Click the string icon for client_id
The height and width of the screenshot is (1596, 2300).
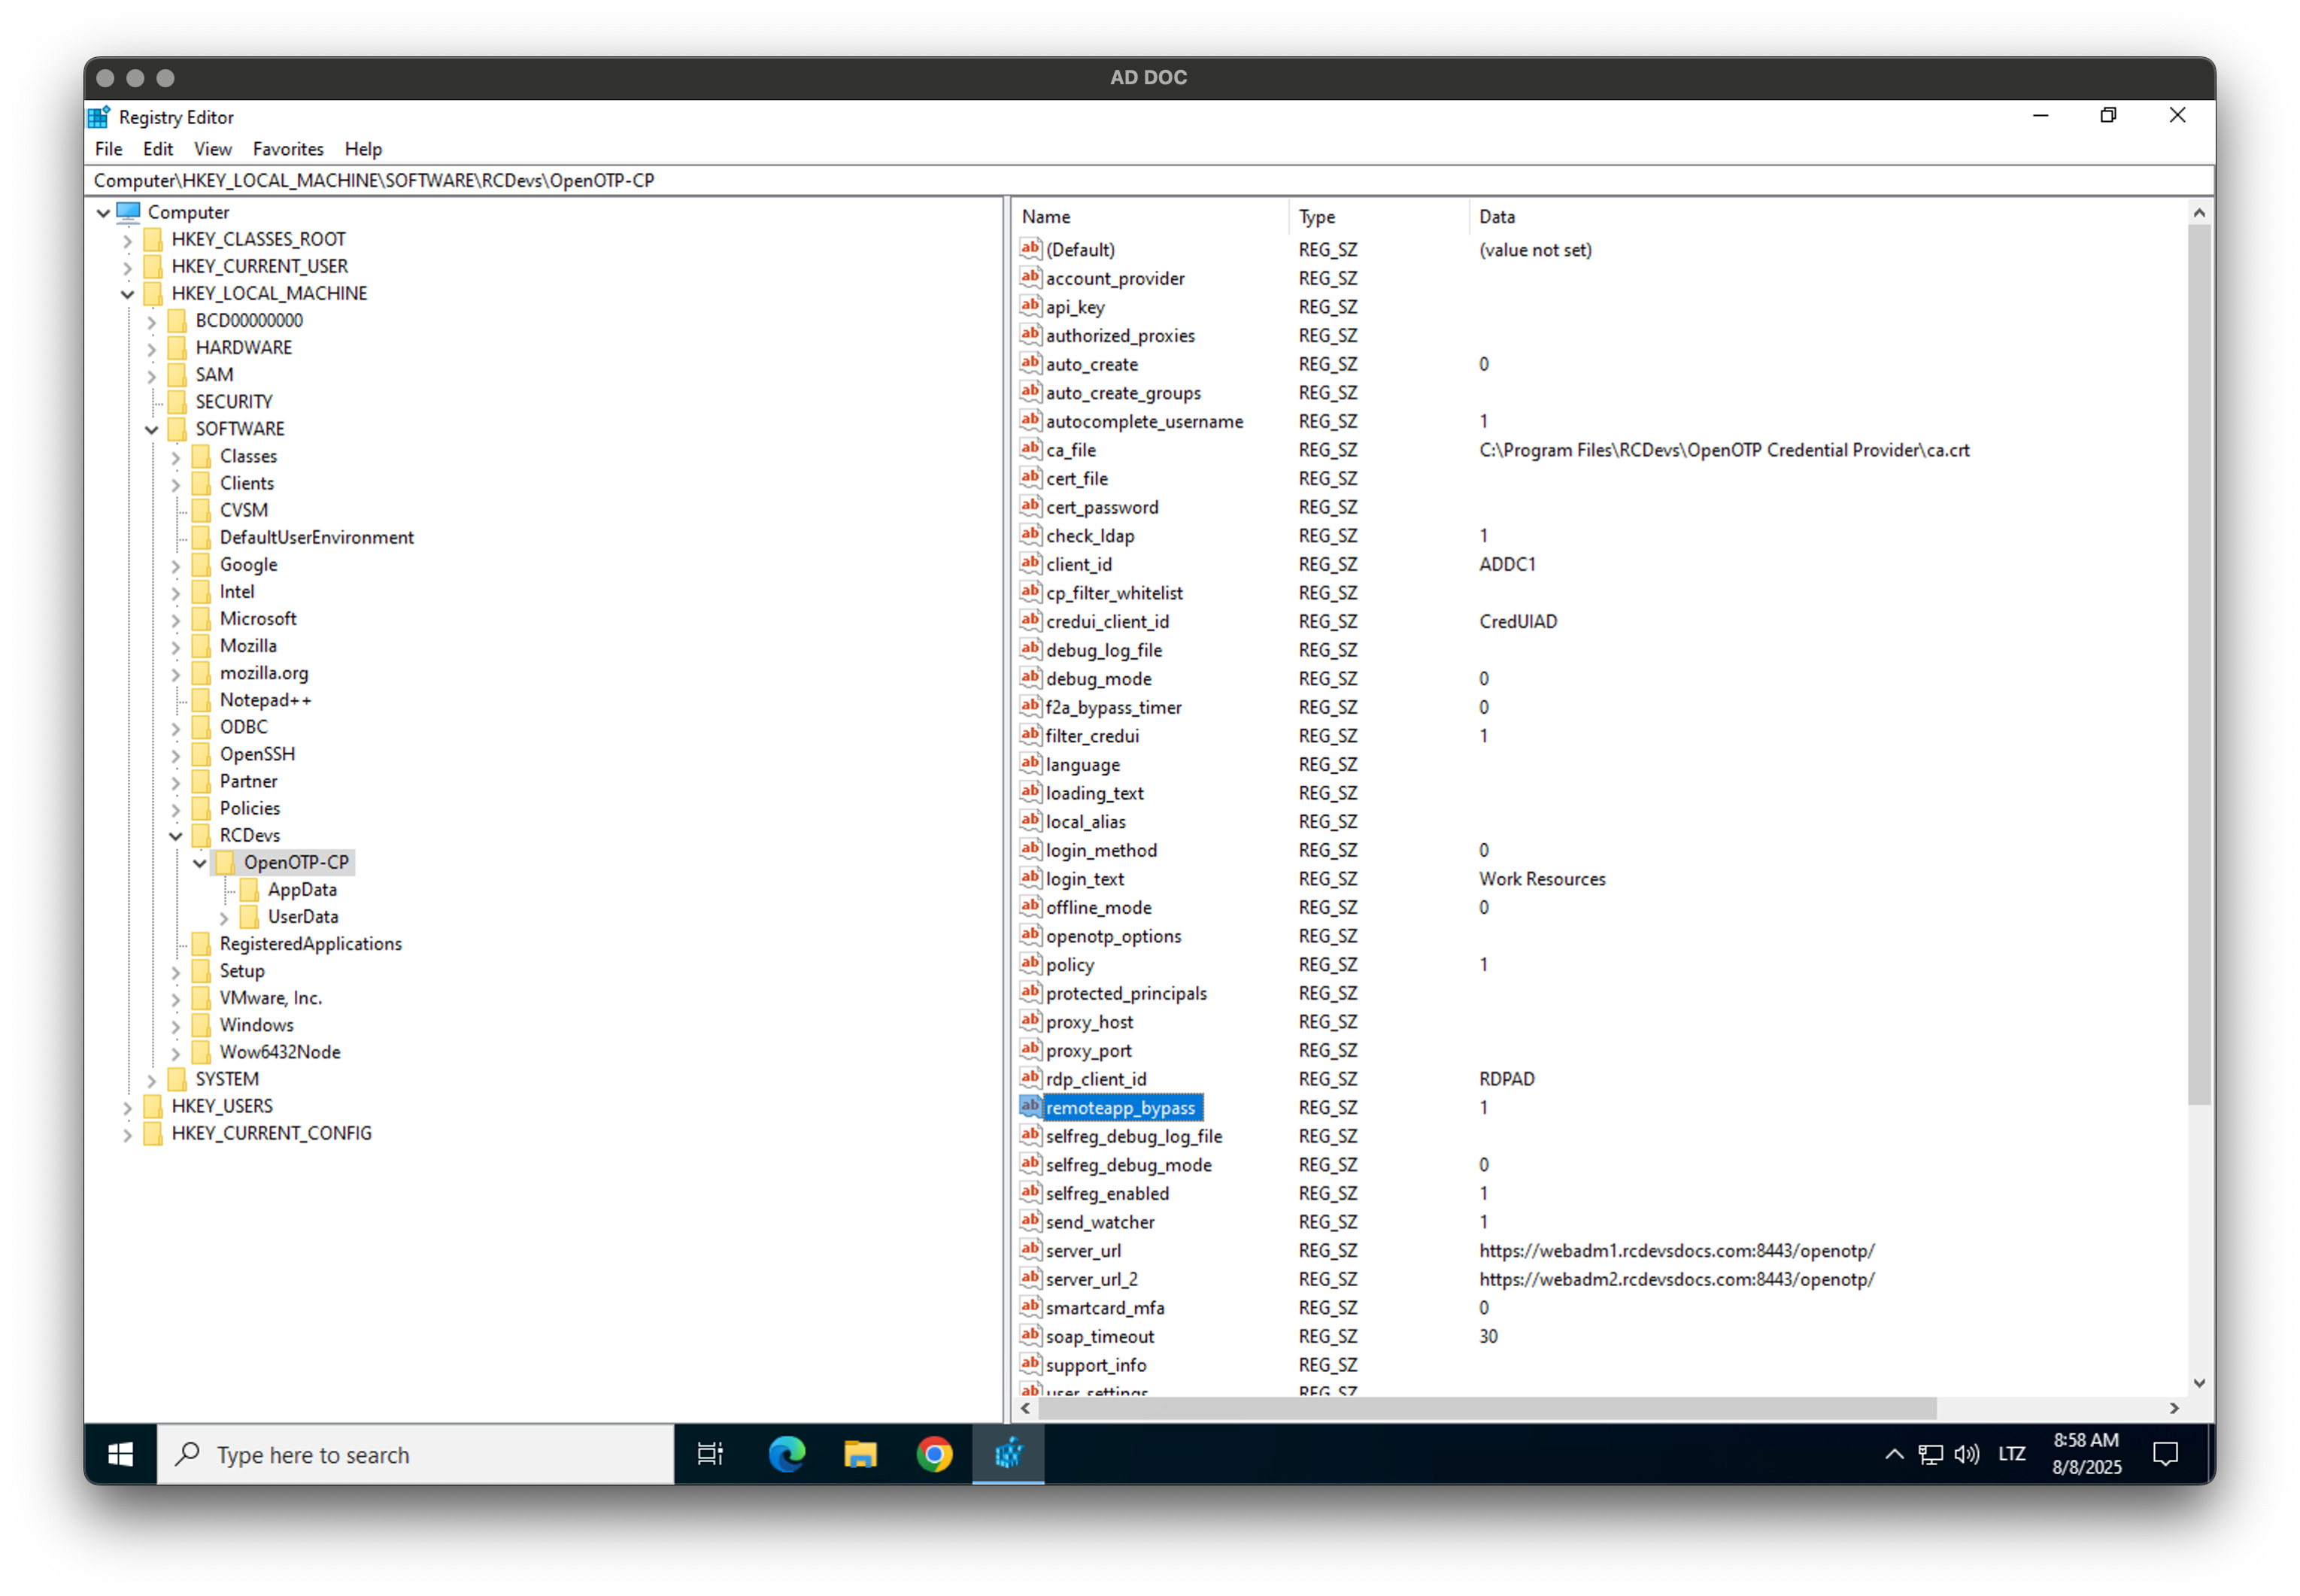point(1030,563)
